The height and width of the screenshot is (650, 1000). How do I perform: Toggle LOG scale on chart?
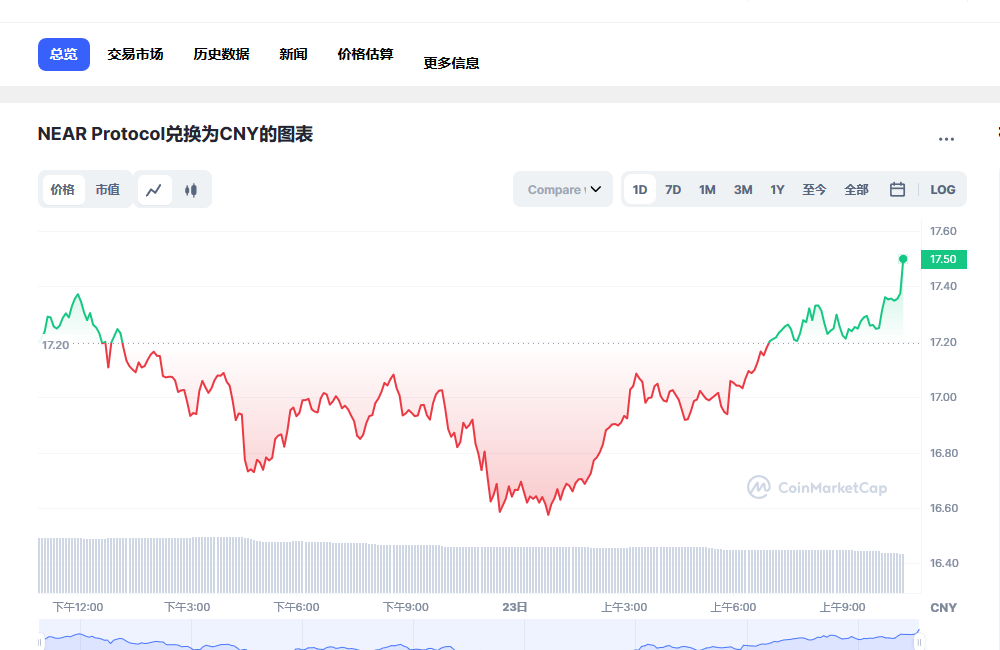pyautogui.click(x=942, y=189)
